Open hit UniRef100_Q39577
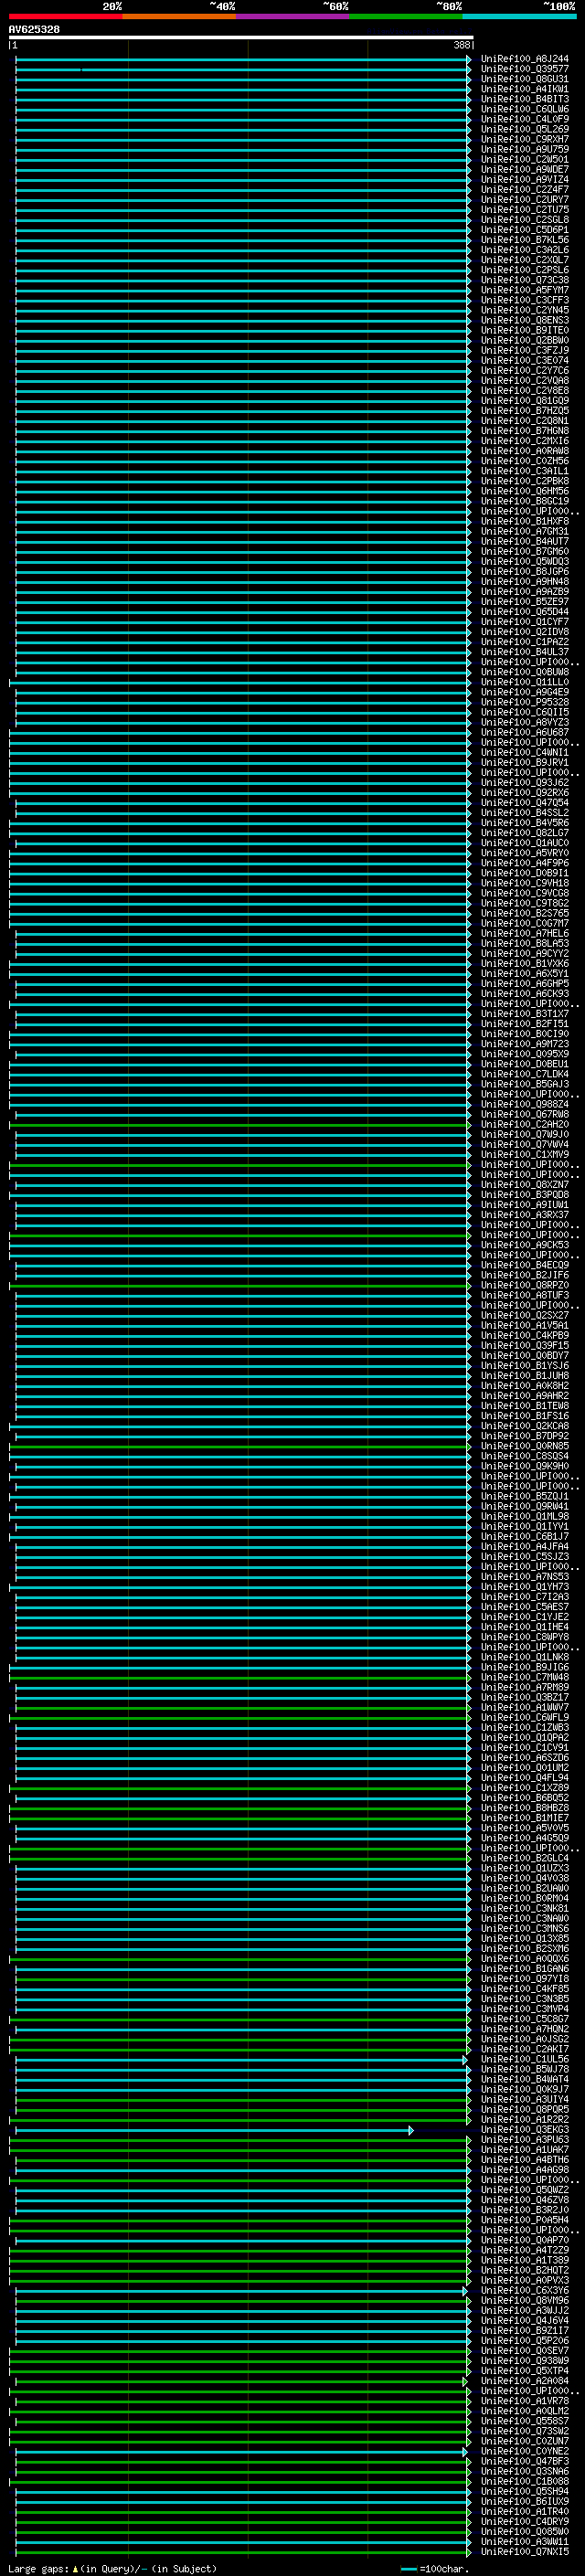This screenshot has height=2576, width=585. tap(524, 69)
